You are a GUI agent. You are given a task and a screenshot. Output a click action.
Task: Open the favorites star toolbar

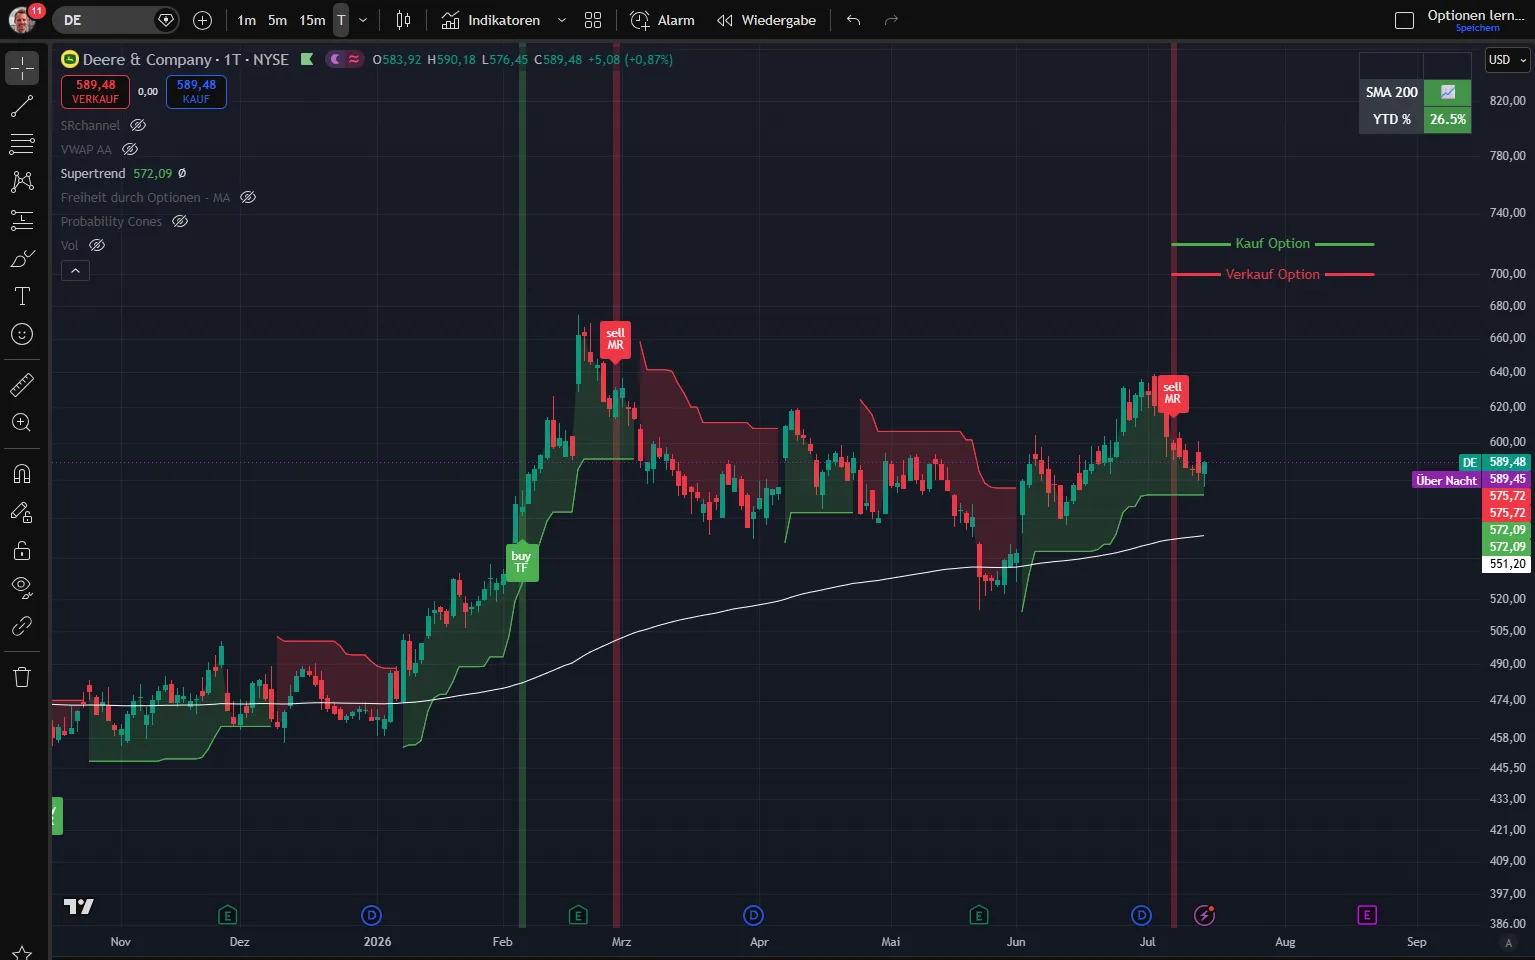click(22, 952)
